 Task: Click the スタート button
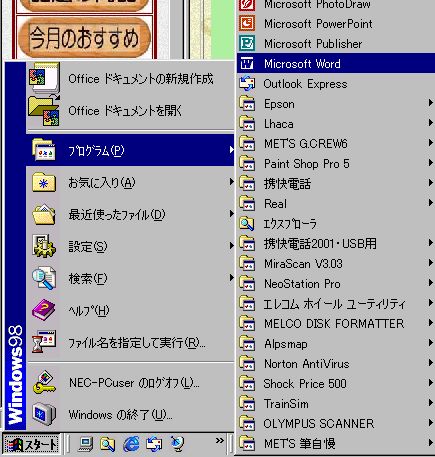click(31, 445)
